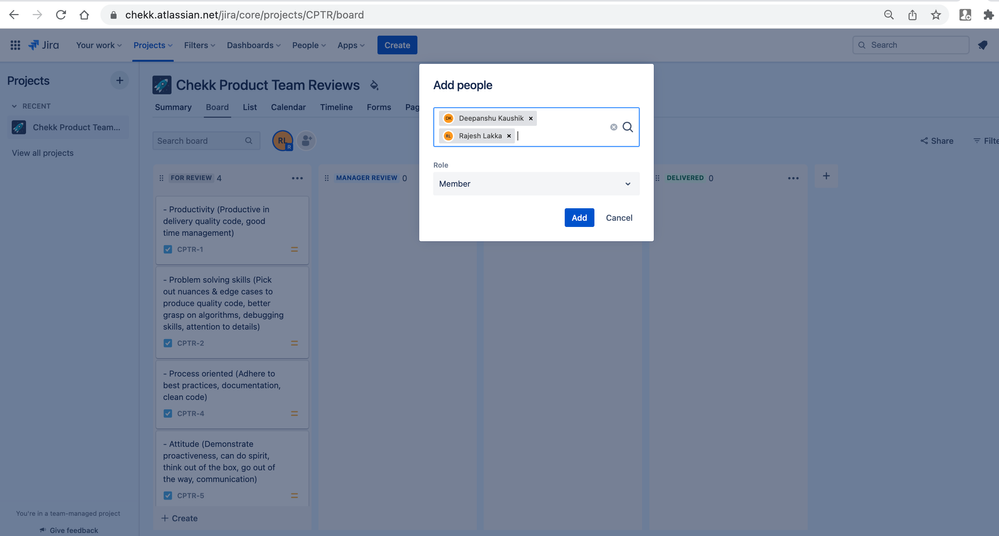Click the Add button in dialog
Viewport: 999px width, 536px height.
[579, 218]
